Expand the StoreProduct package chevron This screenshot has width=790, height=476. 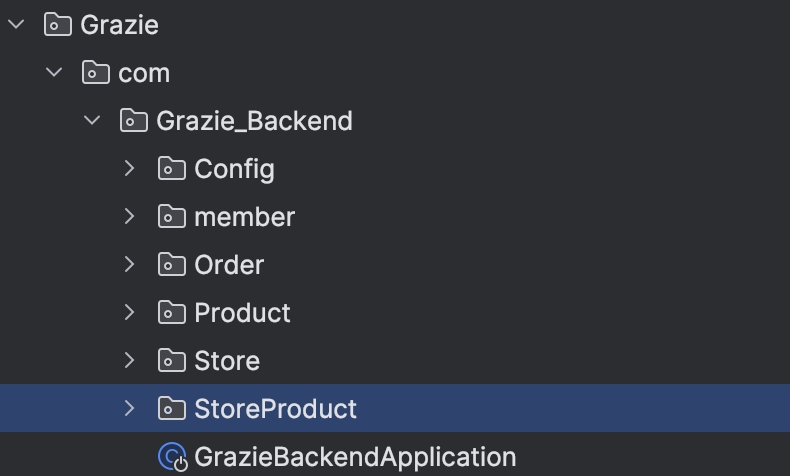pos(129,409)
